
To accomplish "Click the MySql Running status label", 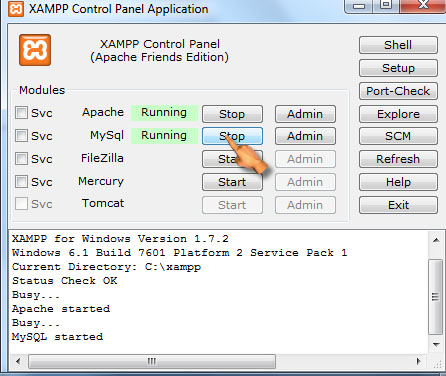I will pos(164,136).
